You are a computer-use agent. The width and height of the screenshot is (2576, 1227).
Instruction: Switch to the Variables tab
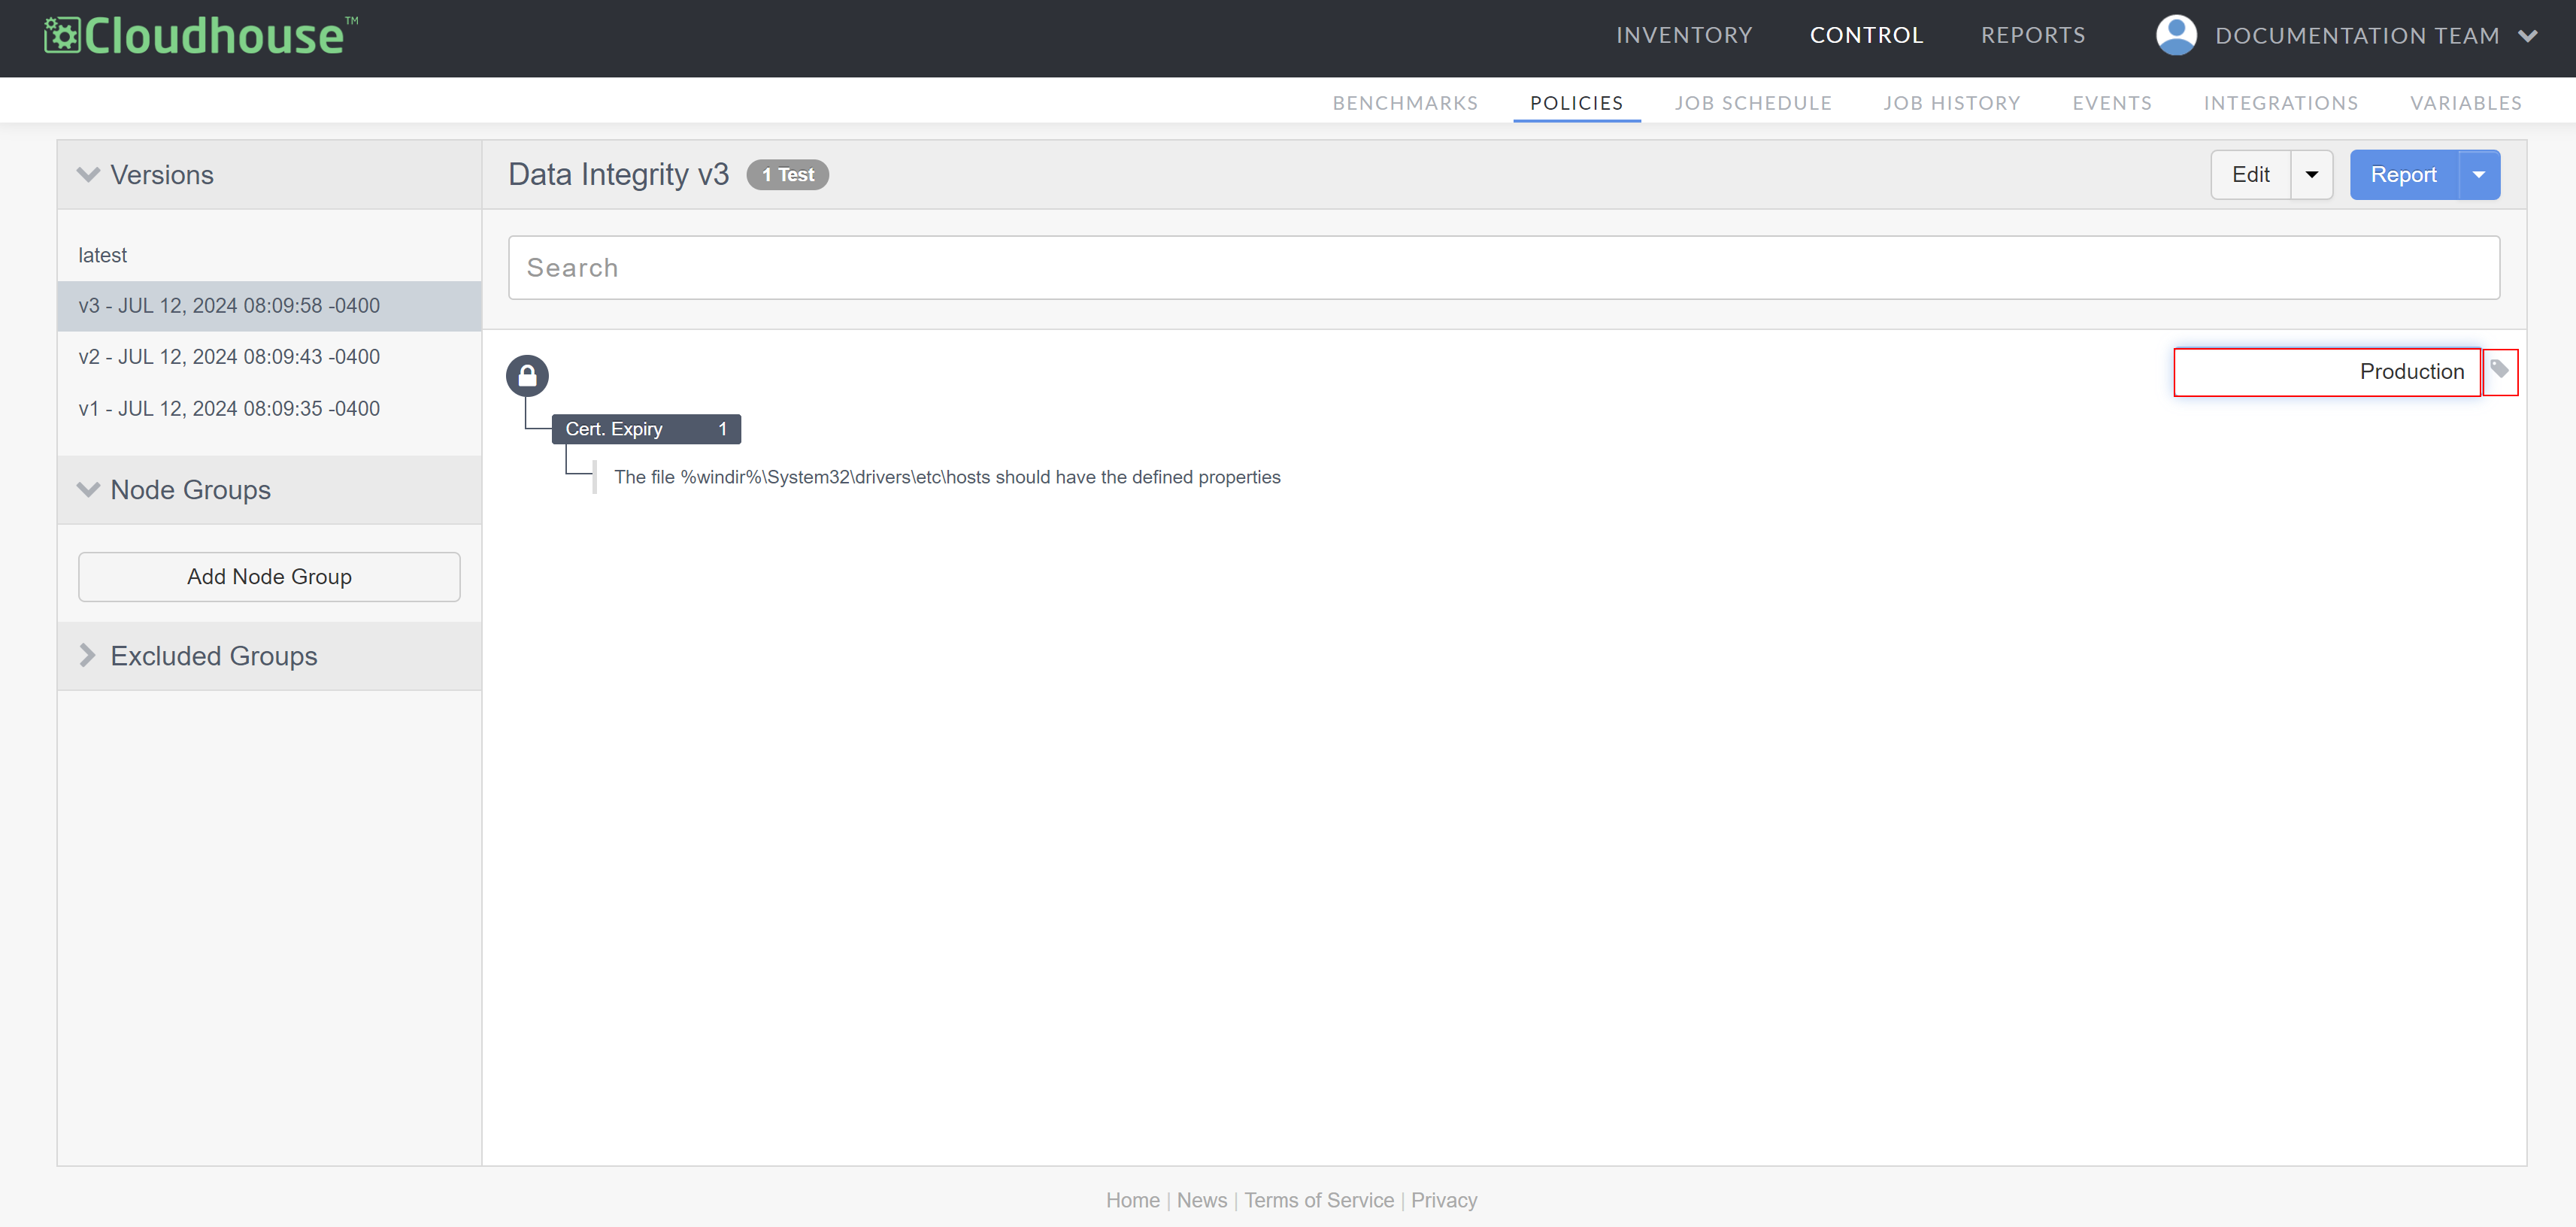[x=2465, y=103]
